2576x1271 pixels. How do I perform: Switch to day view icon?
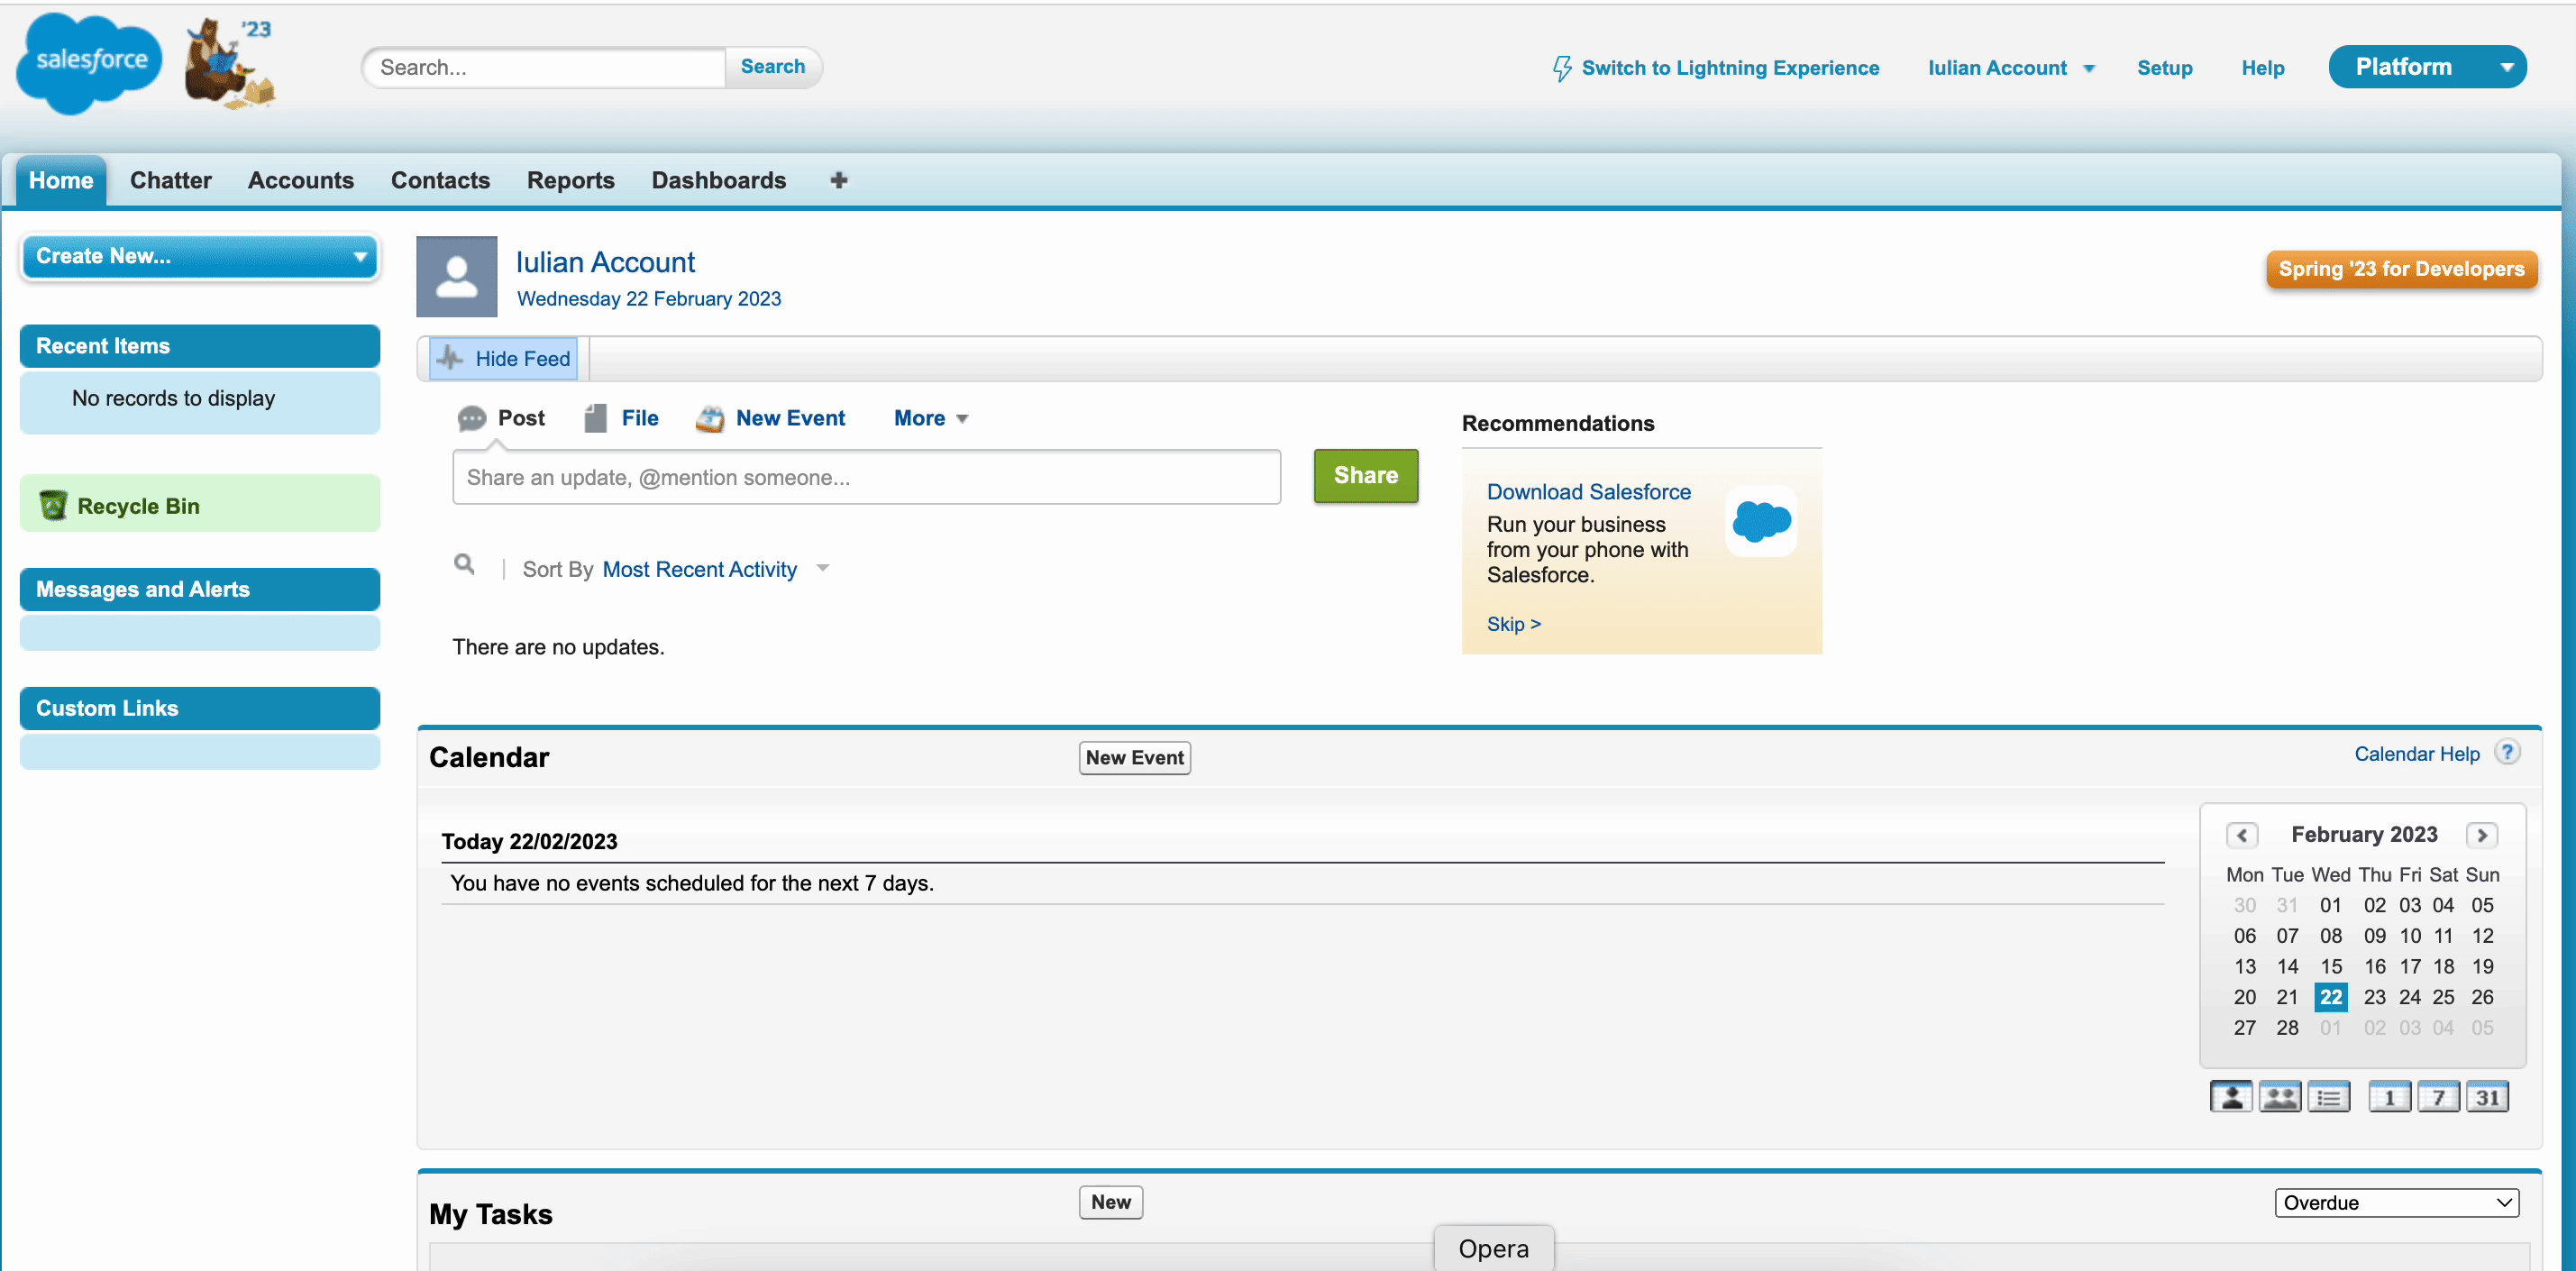pos(2390,1097)
